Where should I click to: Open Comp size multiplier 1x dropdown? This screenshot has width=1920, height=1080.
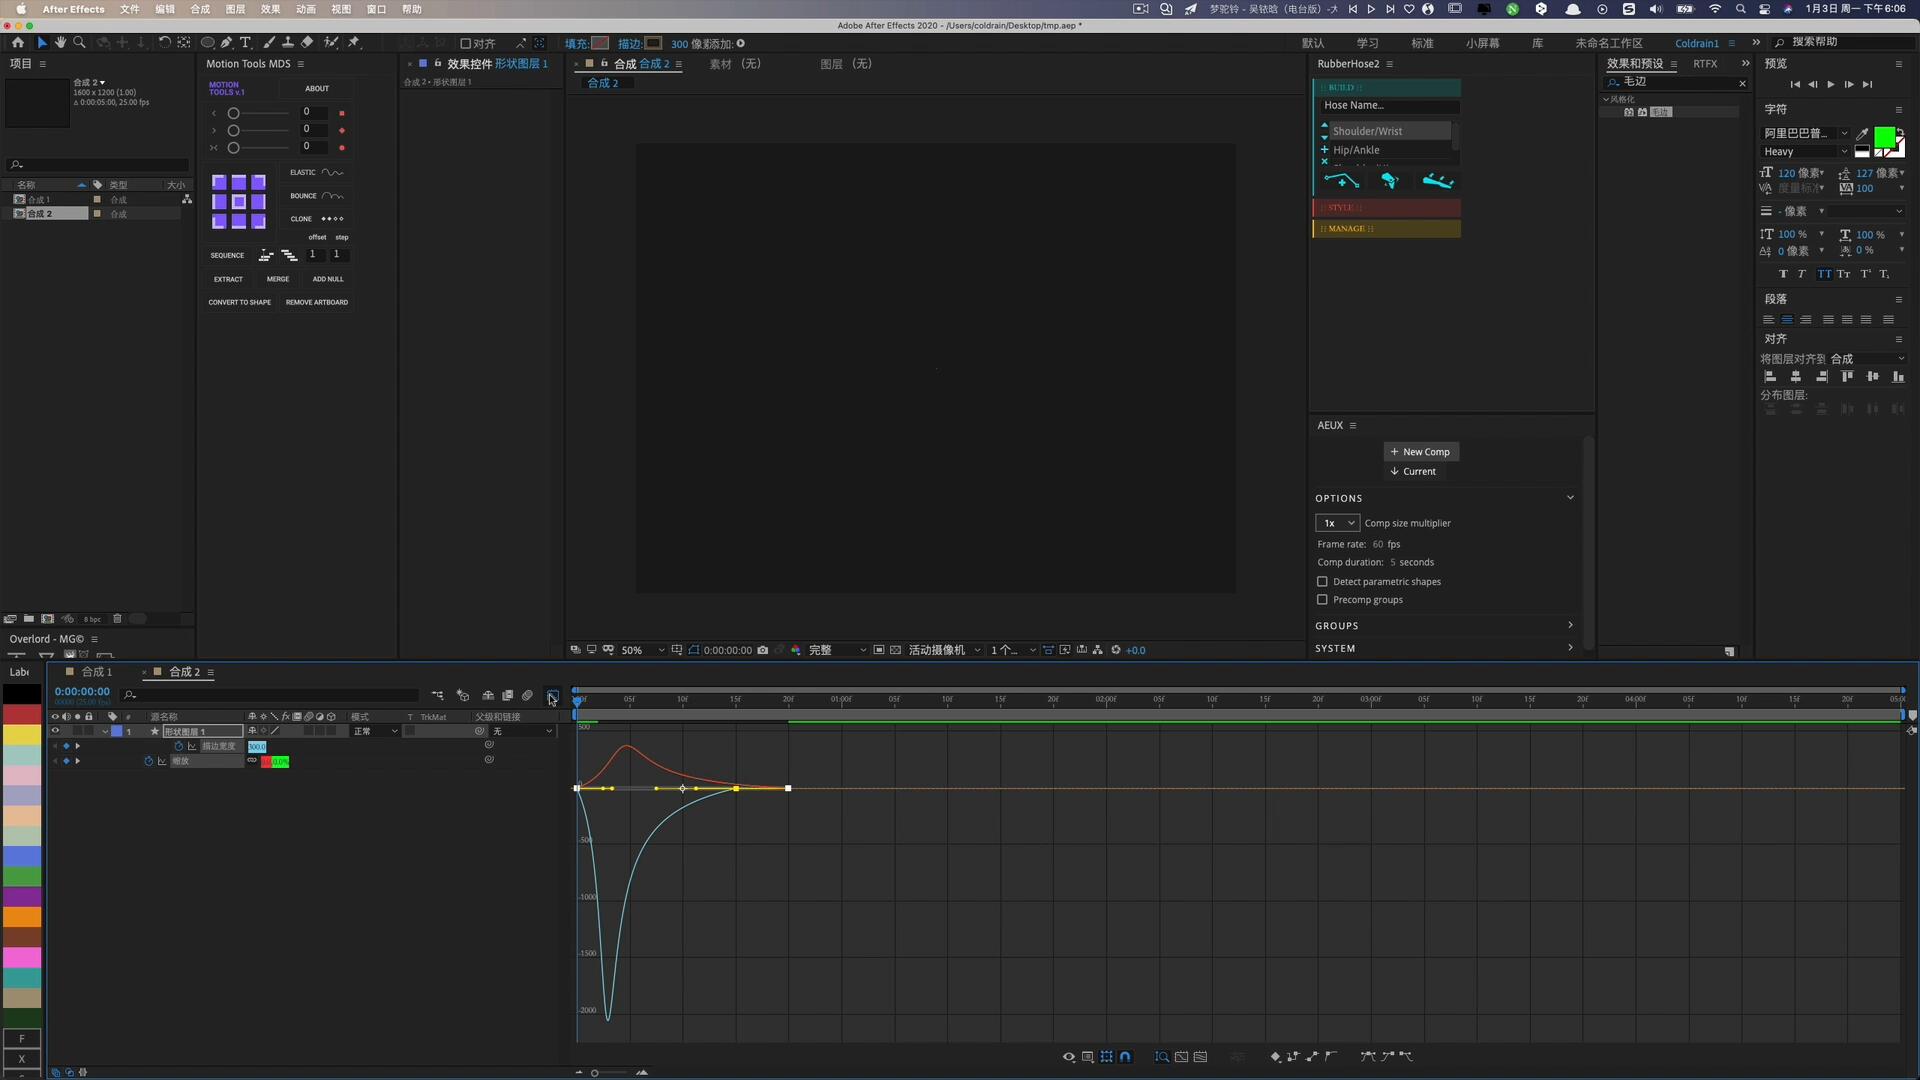pyautogui.click(x=1336, y=523)
